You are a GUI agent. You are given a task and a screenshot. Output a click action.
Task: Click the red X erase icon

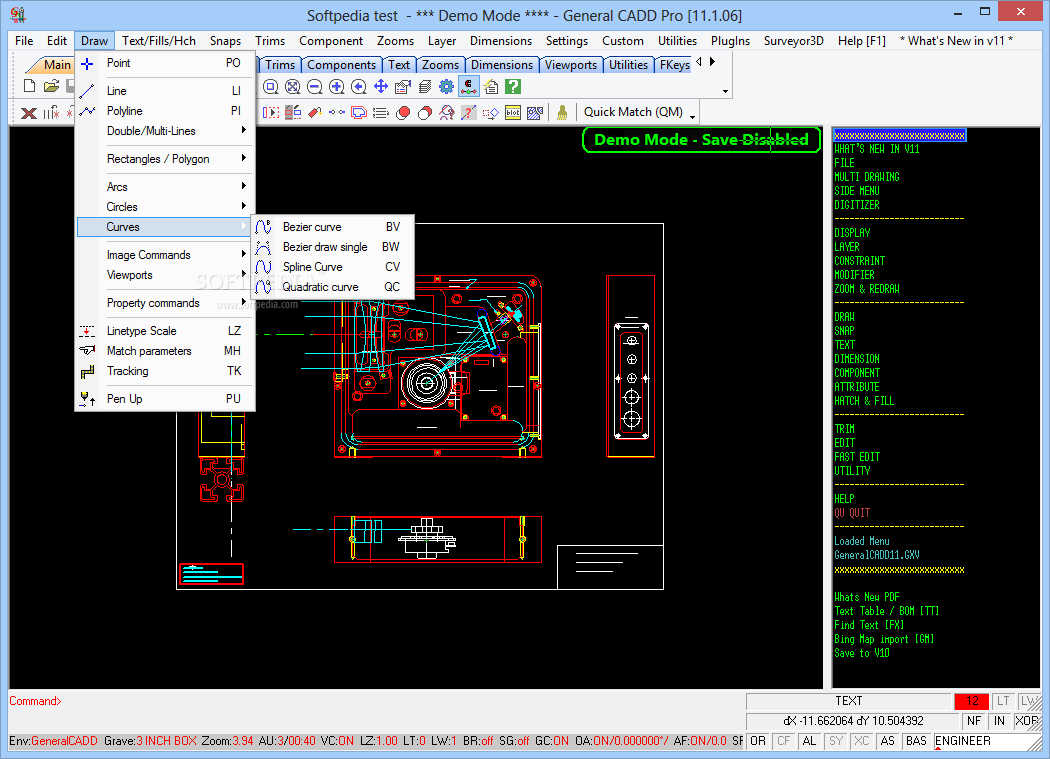[x=29, y=113]
